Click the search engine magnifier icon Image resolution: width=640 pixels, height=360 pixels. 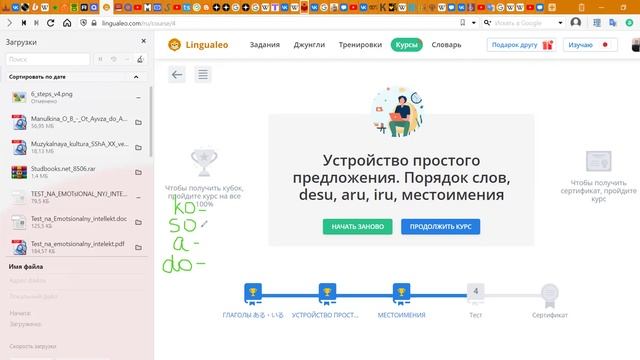(x=487, y=23)
